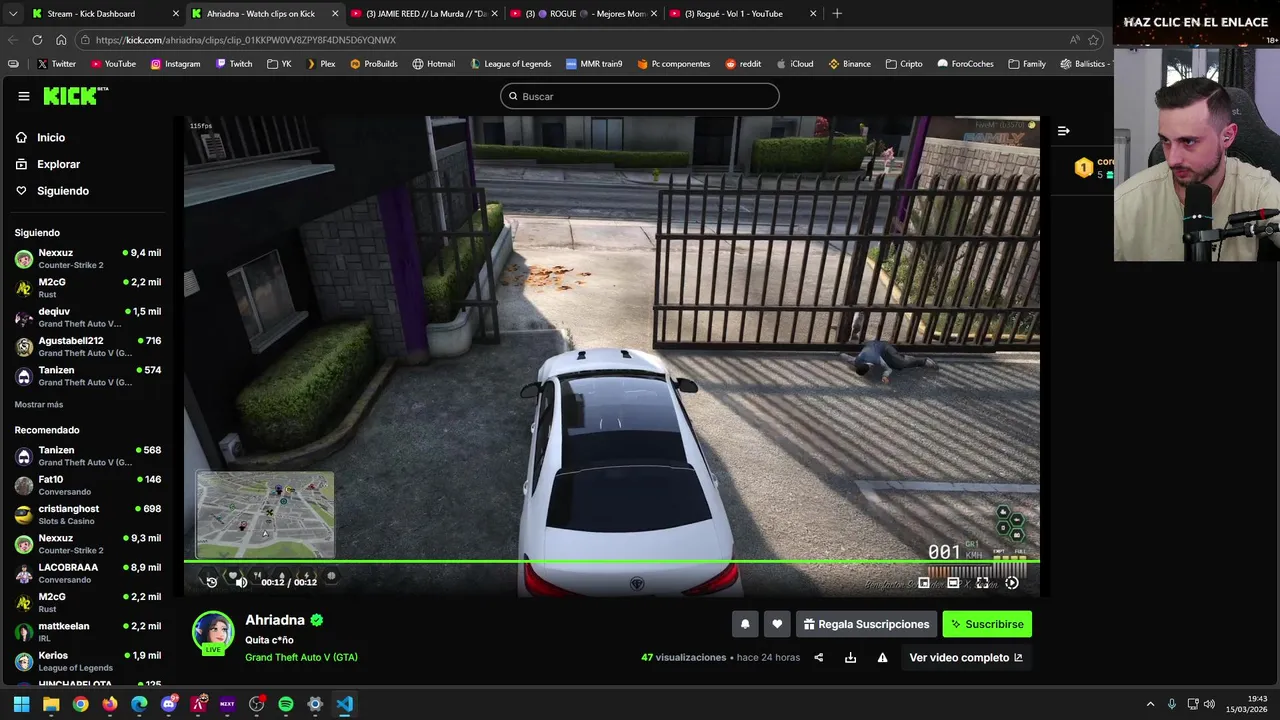Toggle theater mode on the player
Screen dimensions: 1280x720
pyautogui.click(x=953, y=583)
